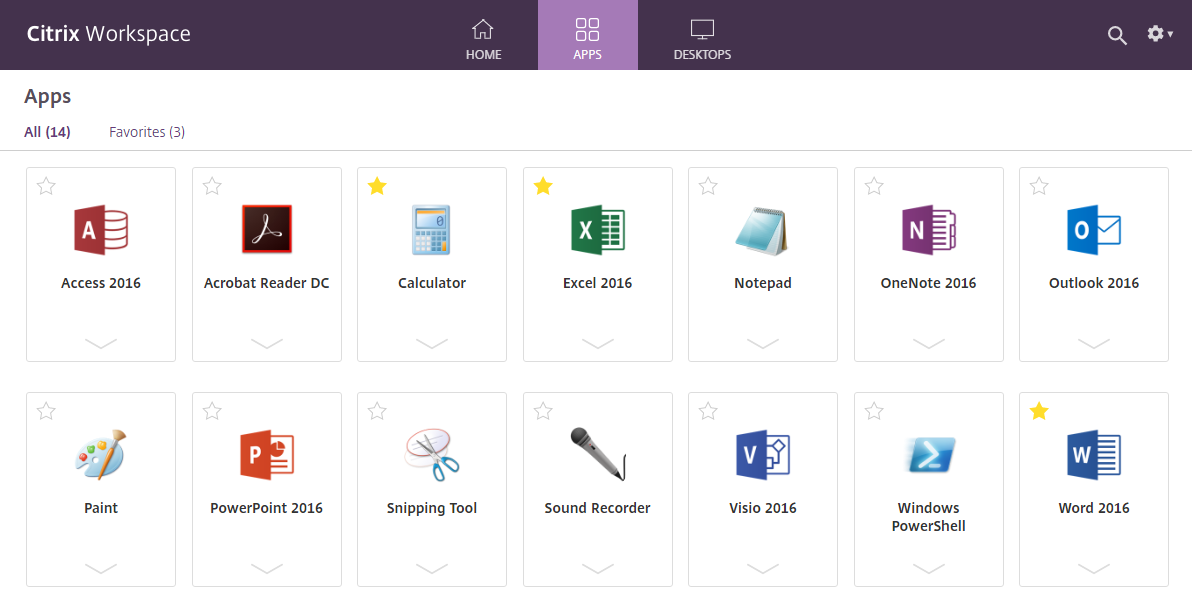The image size is (1192, 609).
Task: Click the Acrobat Reader DC label
Action: coord(267,283)
